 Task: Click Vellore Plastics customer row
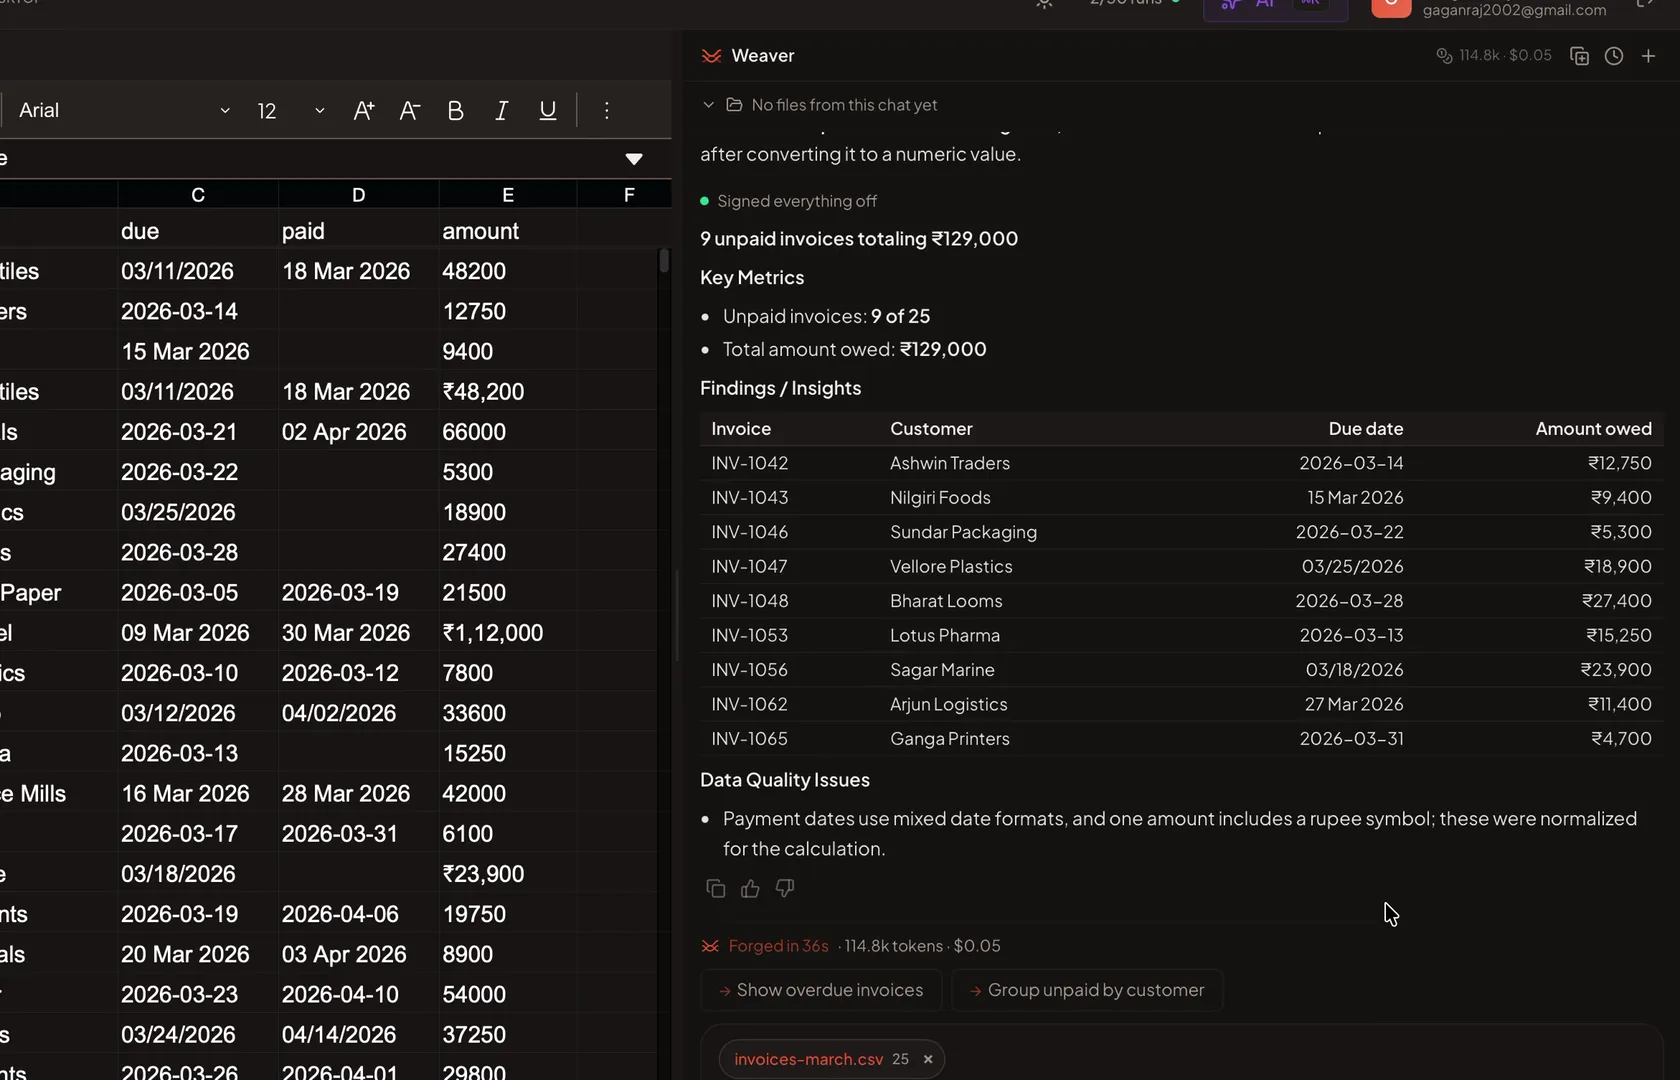coord(951,567)
